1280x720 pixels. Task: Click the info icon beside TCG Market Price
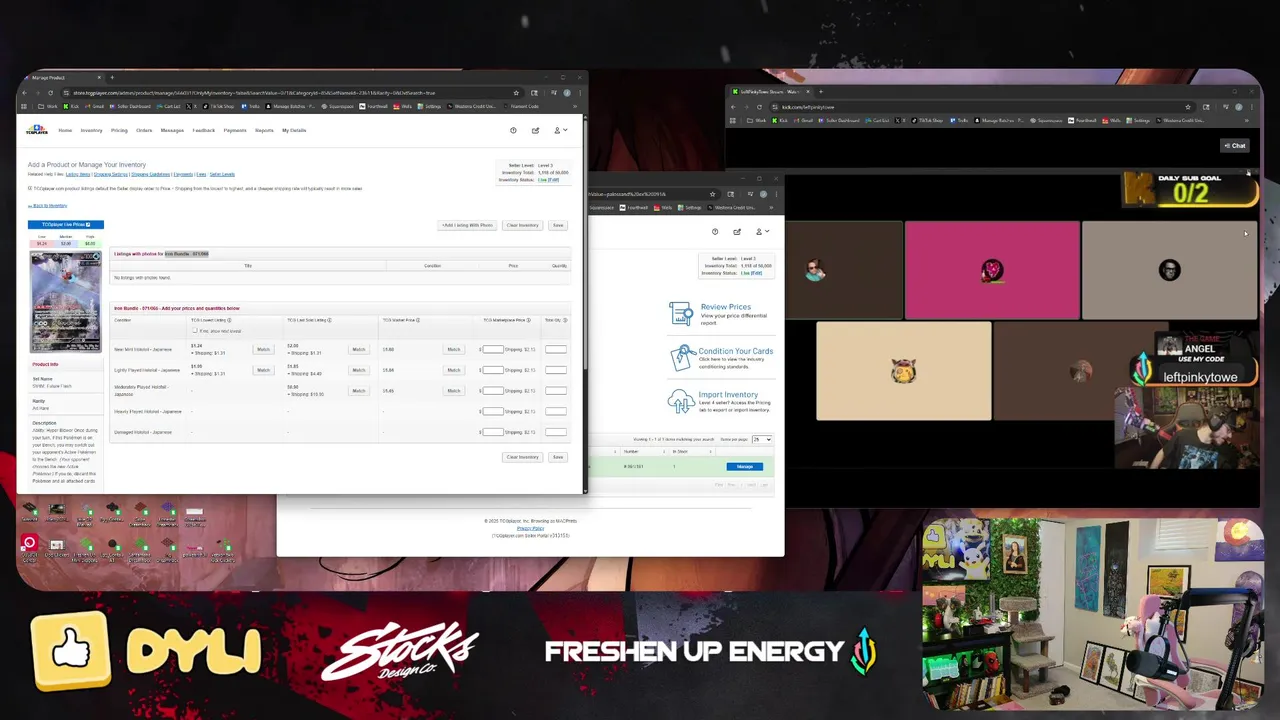418,320
